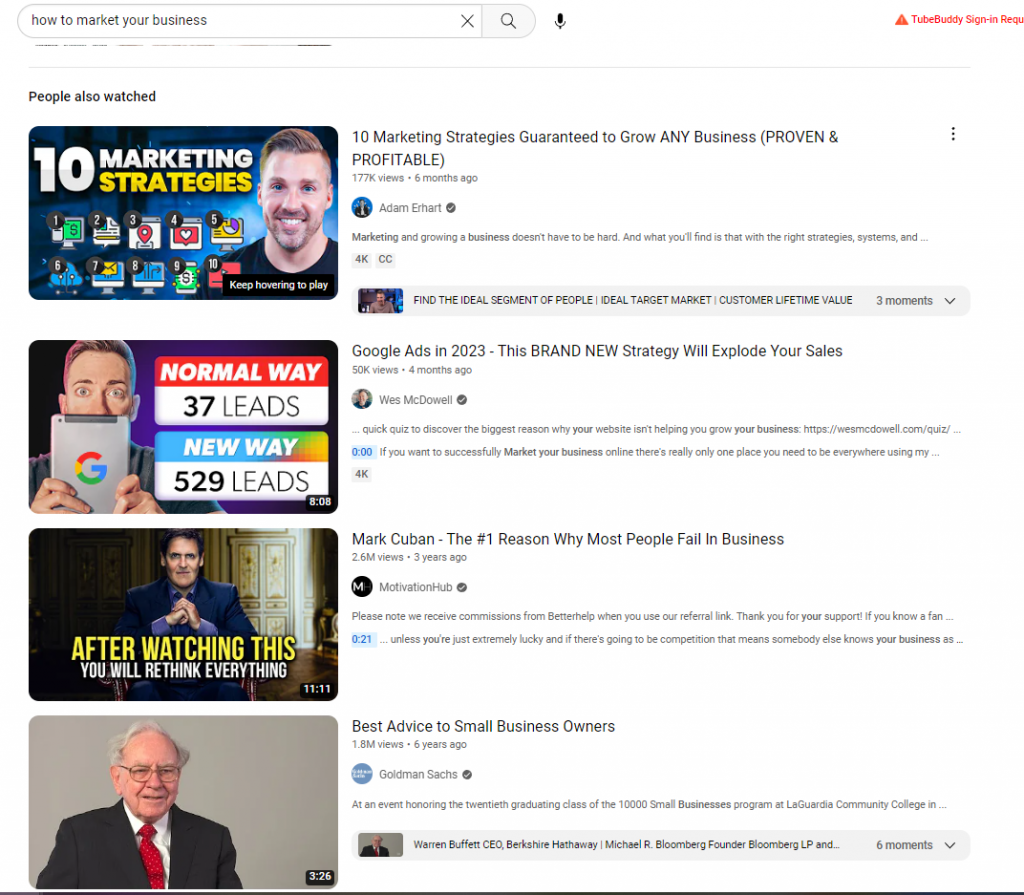
Task: Click the Goldman Sachs channel avatar
Action: tap(361, 773)
